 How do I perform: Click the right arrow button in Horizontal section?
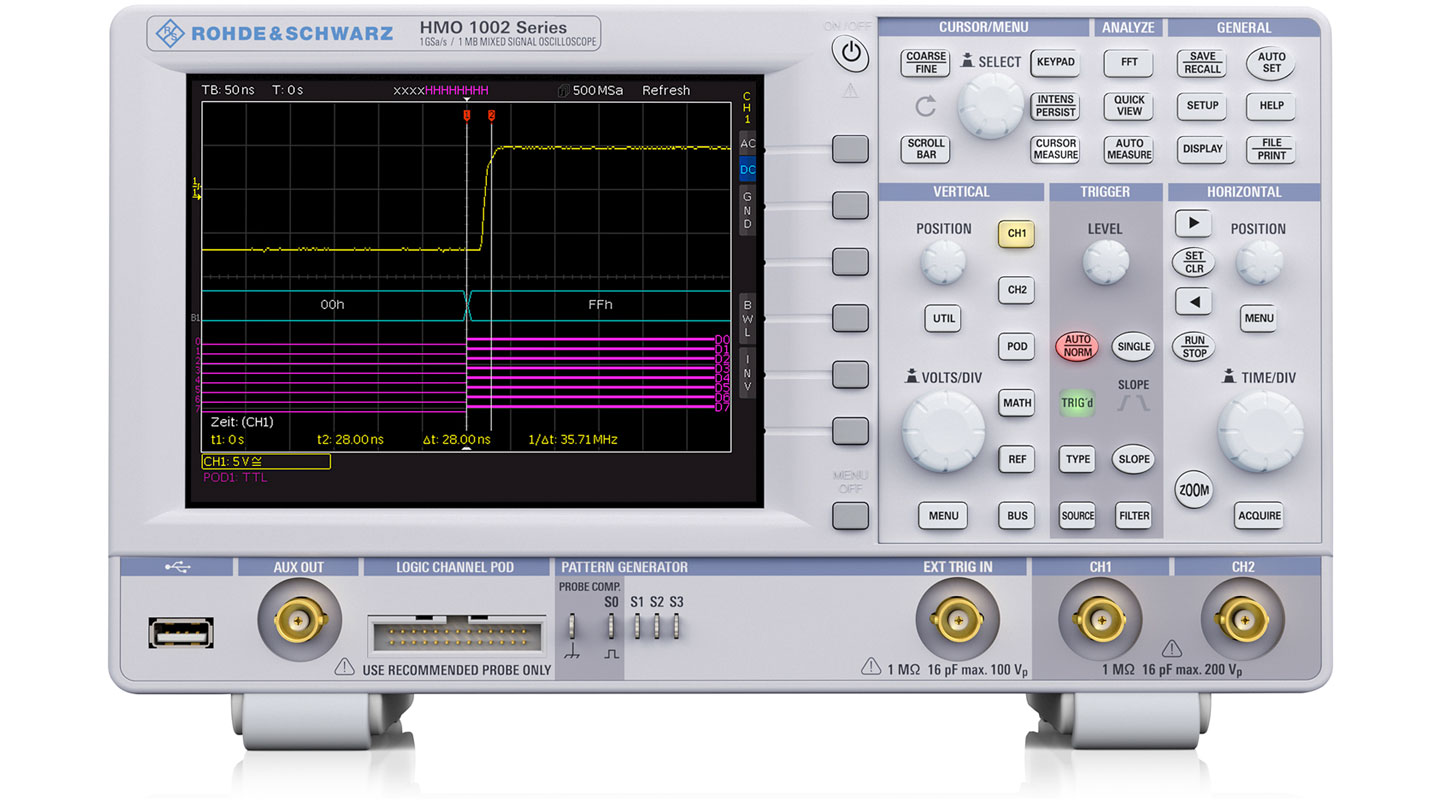coord(1191,223)
